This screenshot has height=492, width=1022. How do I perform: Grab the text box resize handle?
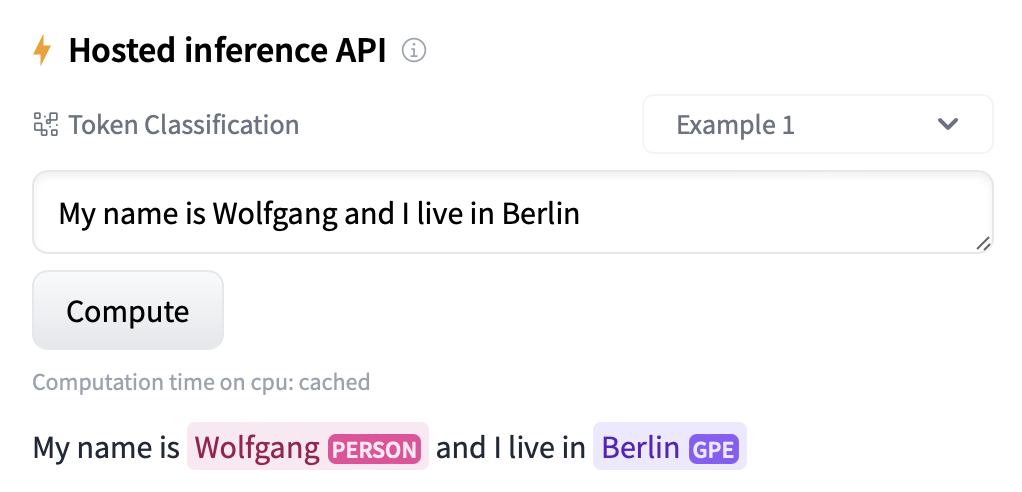tap(982, 243)
